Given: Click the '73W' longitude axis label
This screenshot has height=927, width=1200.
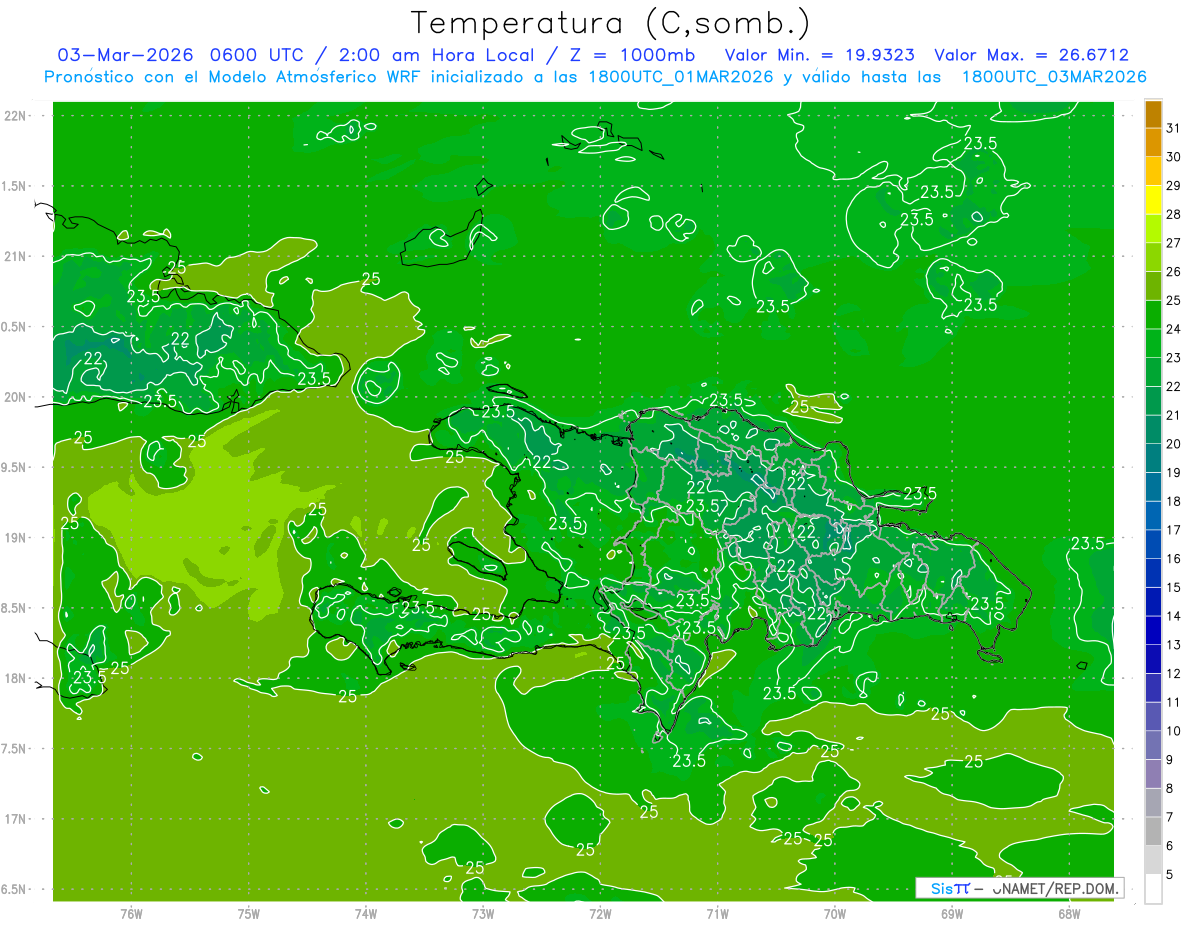Looking at the screenshot, I should (483, 913).
